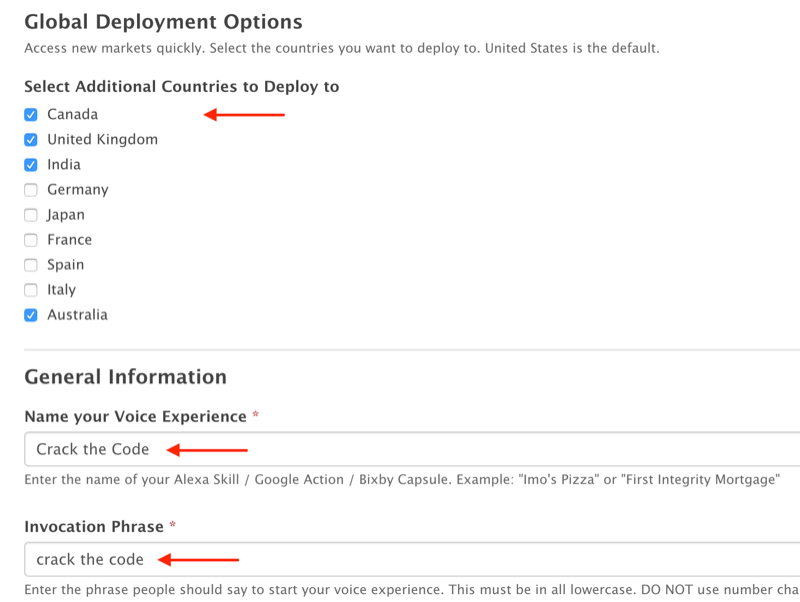This screenshot has height=602, width=800.
Task: Click the 'Access new markets quickly' description text
Action: click(342, 48)
